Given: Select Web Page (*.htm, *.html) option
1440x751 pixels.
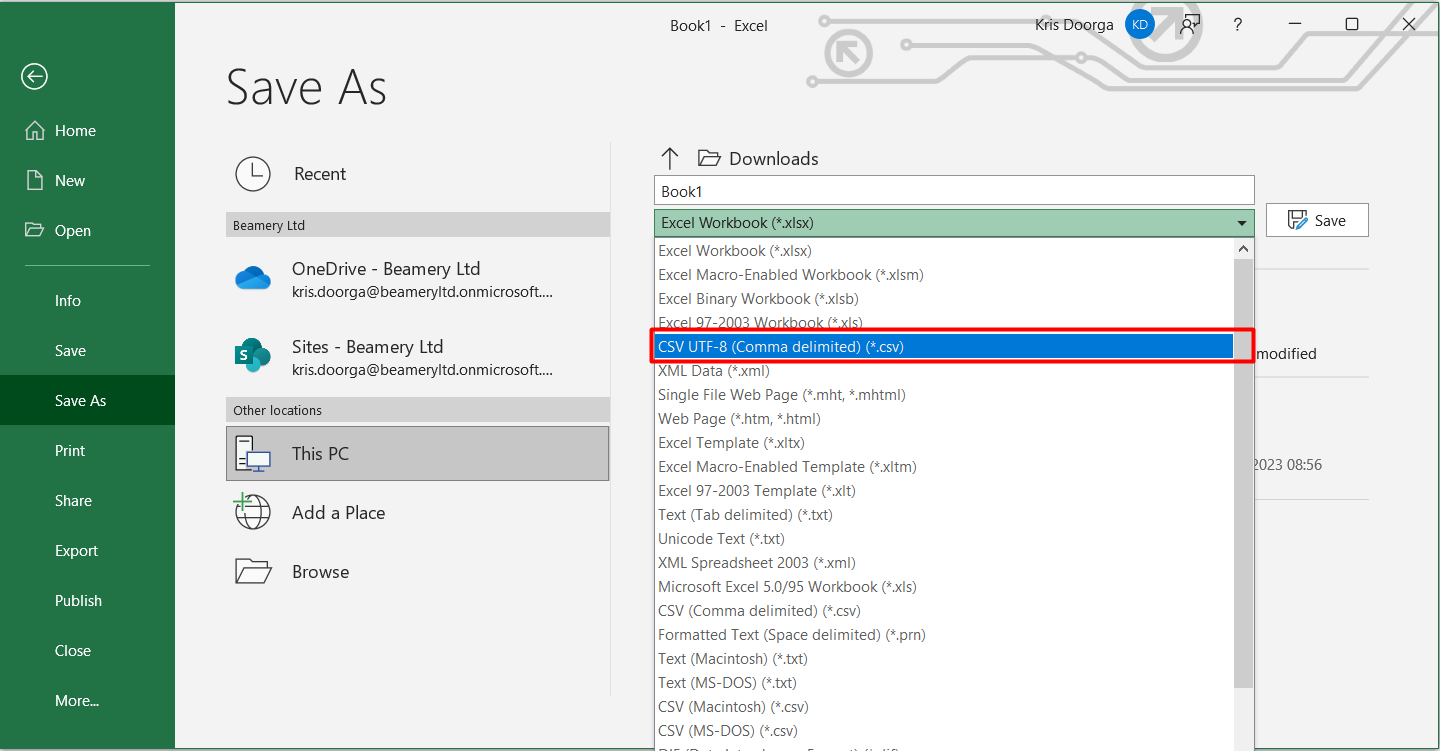Looking at the screenshot, I should [x=945, y=419].
